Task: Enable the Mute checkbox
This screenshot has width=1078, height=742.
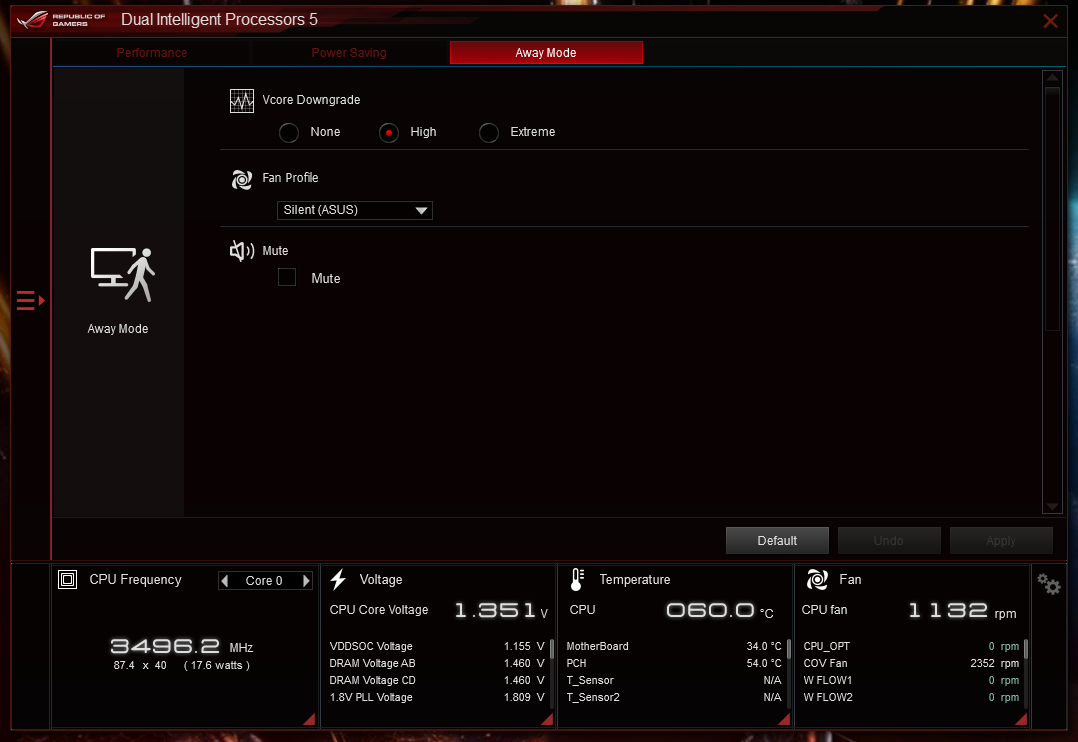Action: pos(287,277)
